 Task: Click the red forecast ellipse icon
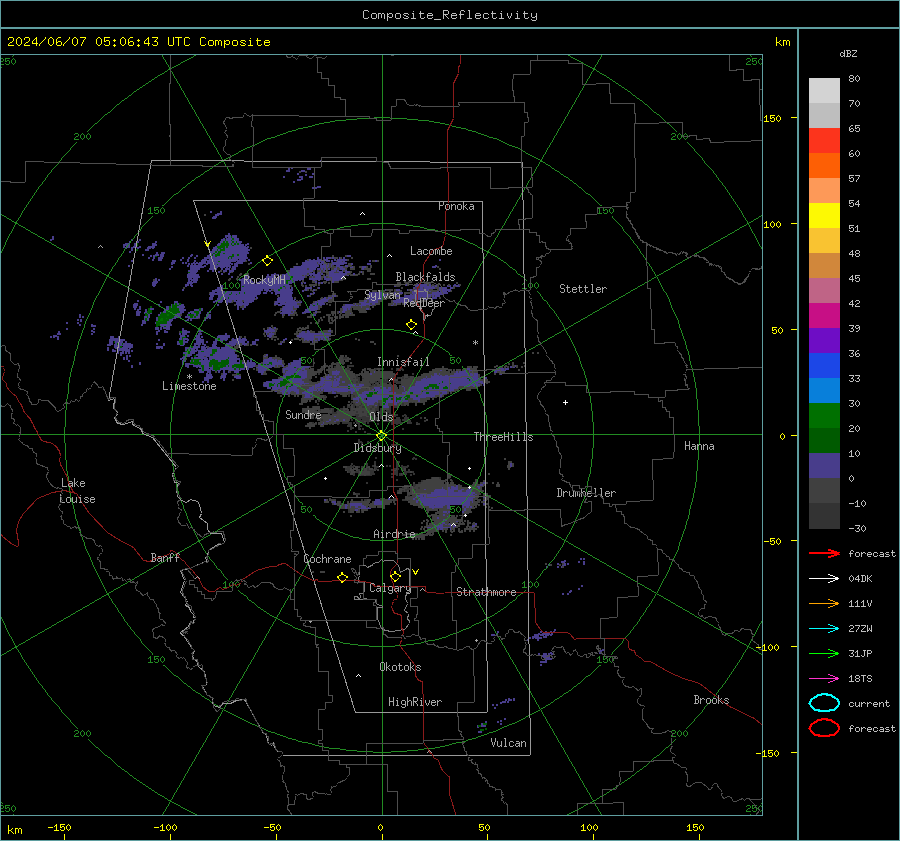824,728
